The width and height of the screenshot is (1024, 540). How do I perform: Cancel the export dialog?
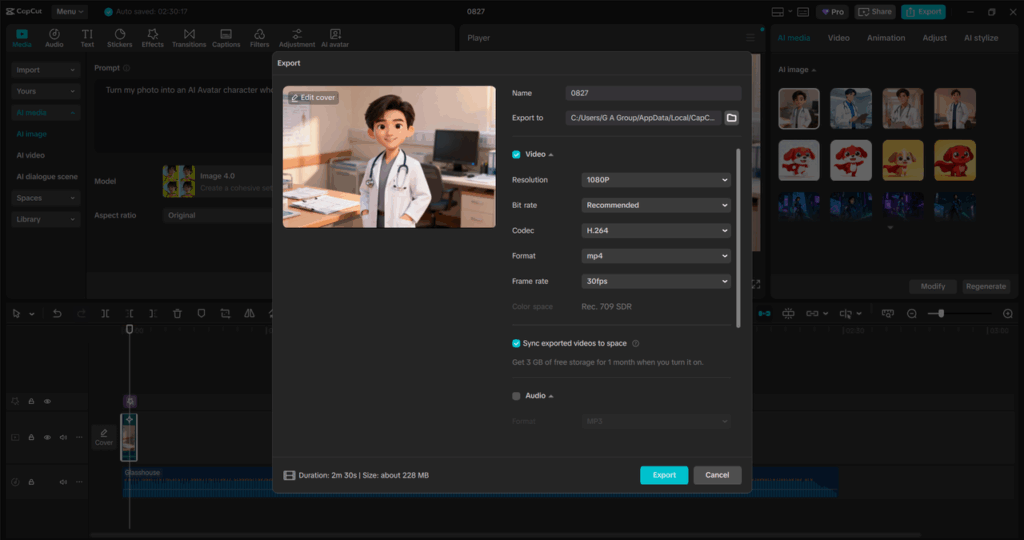(x=717, y=475)
